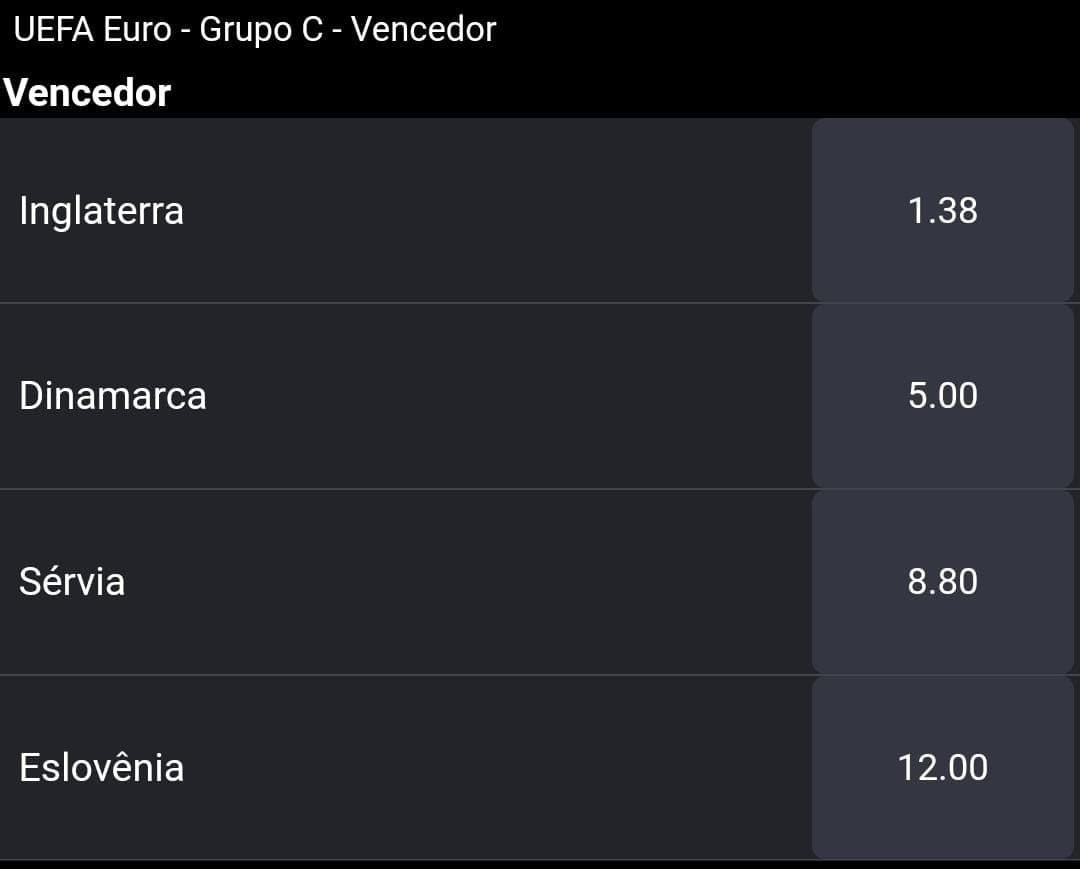Click Grupo C in the header title

click(261, 31)
